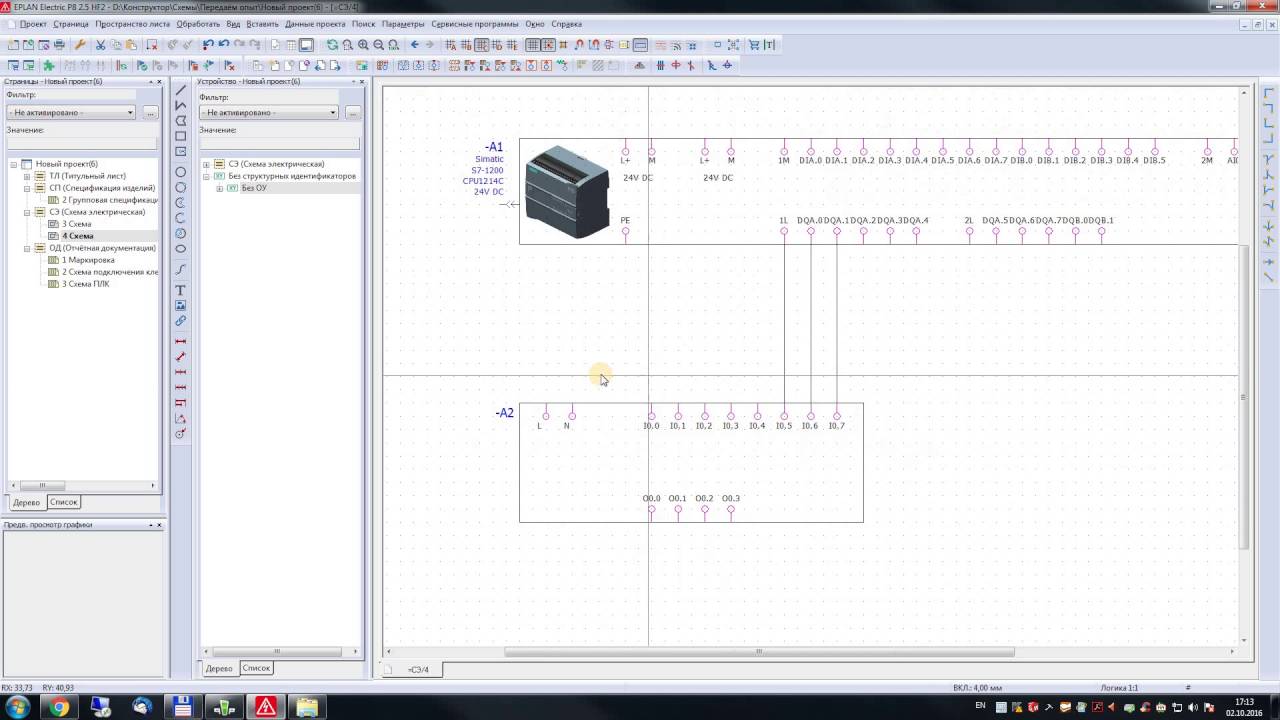Expand the Без ОУ device node
Image resolution: width=1280 pixels, height=720 pixels.
[219, 188]
